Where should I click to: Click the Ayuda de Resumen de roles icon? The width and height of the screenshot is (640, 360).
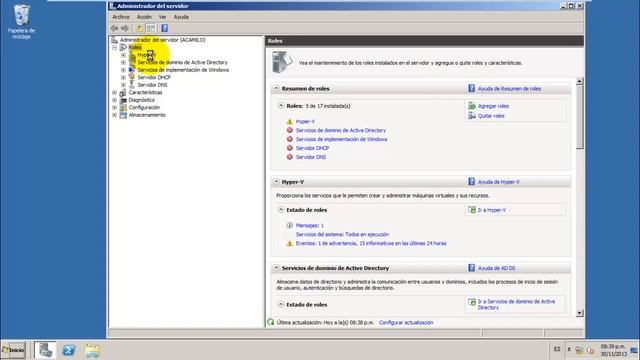(471, 89)
